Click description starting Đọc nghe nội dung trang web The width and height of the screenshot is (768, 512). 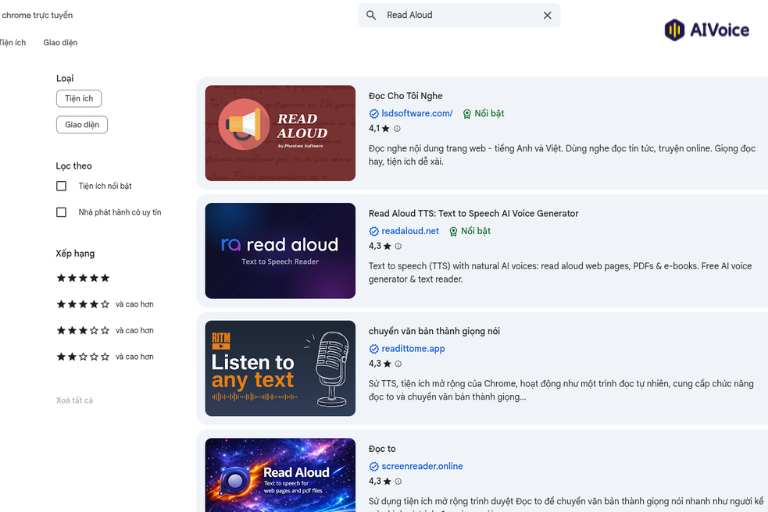562,155
